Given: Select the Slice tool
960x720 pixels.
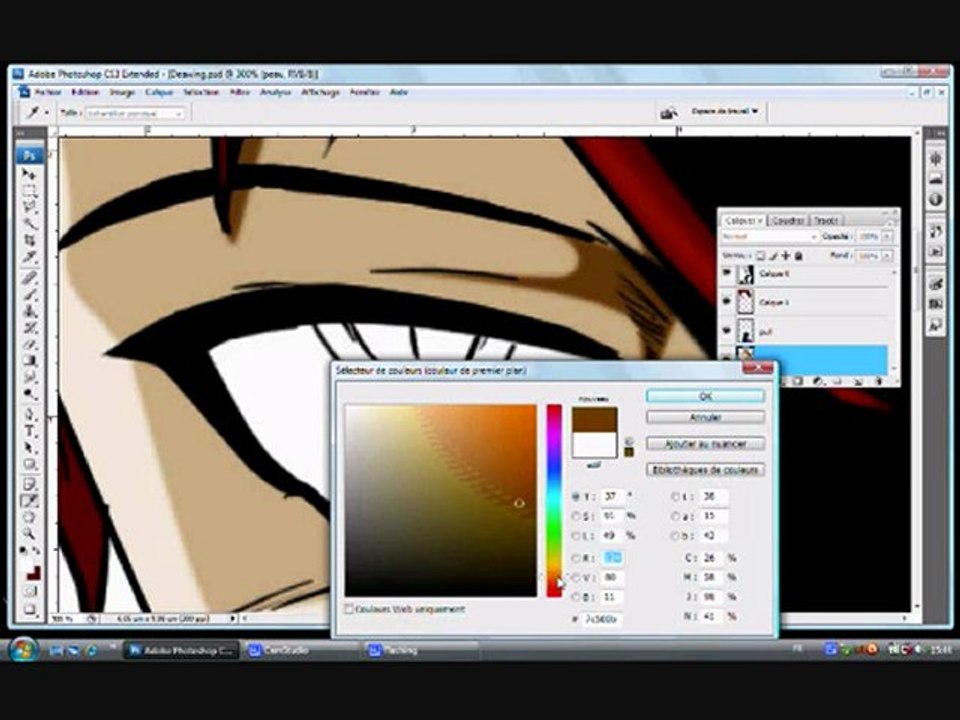Looking at the screenshot, I should [29, 257].
